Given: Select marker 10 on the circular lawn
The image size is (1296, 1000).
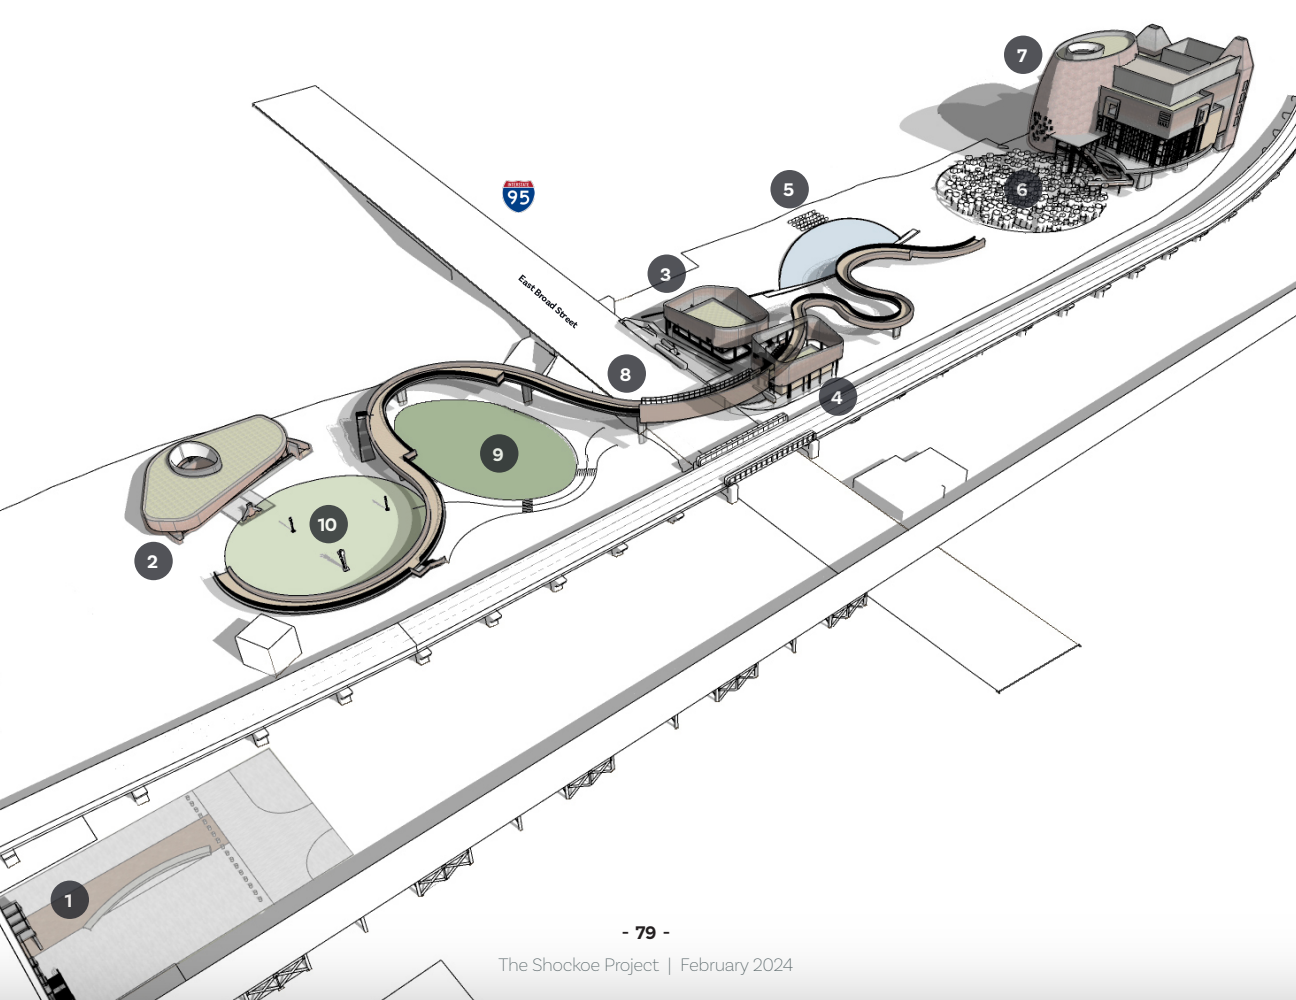Looking at the screenshot, I should click(x=327, y=524).
